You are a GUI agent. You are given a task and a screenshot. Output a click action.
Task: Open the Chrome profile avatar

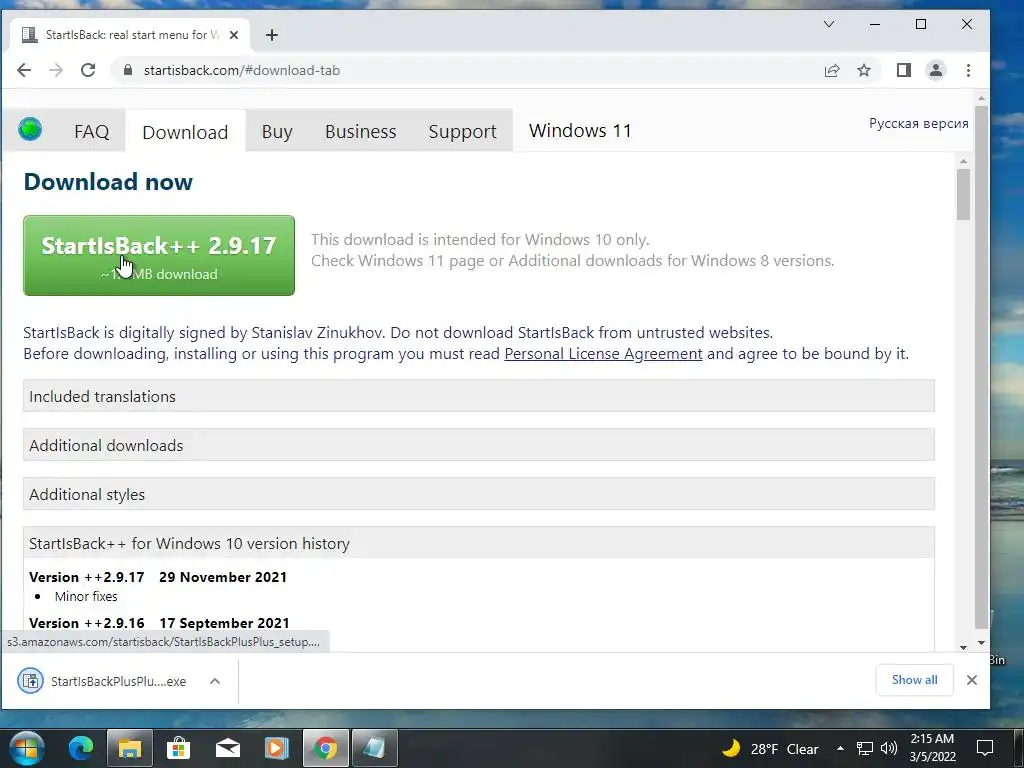tap(936, 71)
